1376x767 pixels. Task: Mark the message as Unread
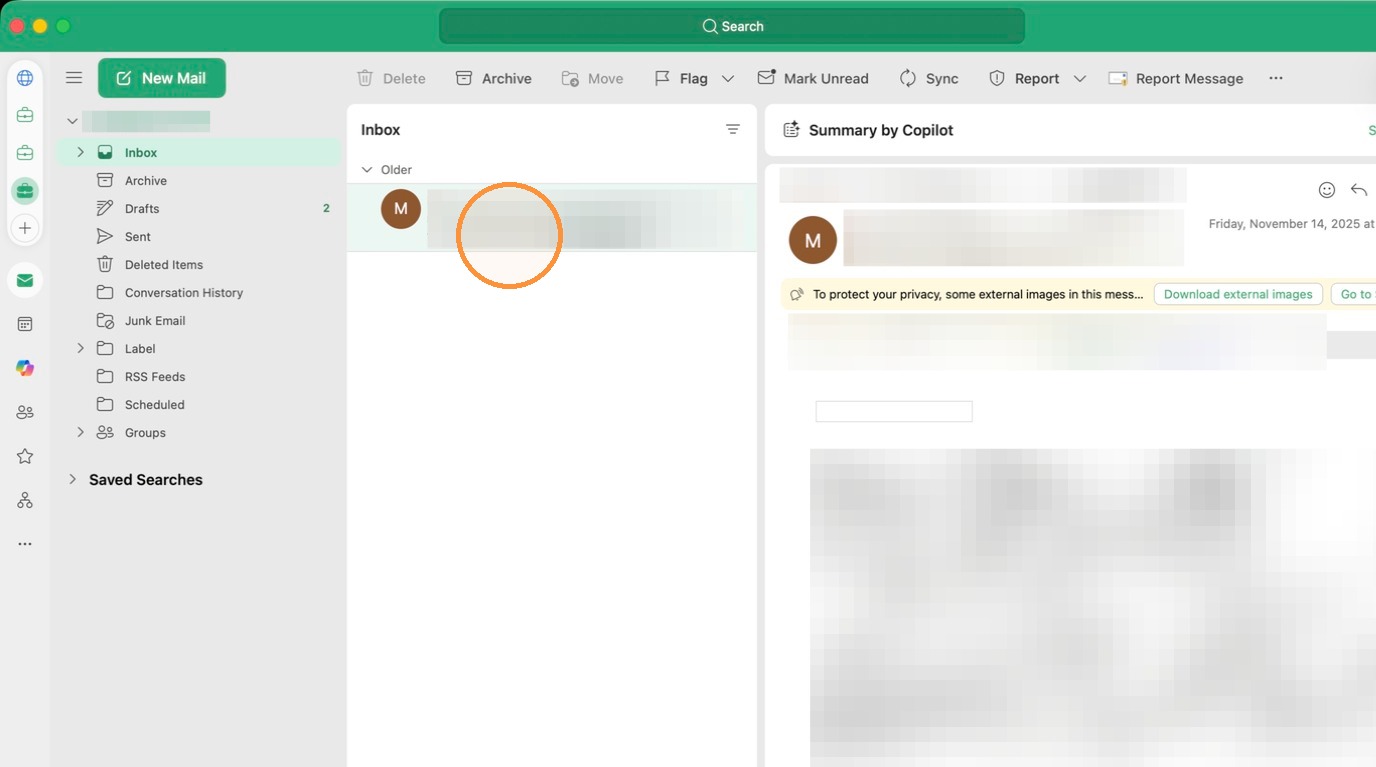coord(813,78)
